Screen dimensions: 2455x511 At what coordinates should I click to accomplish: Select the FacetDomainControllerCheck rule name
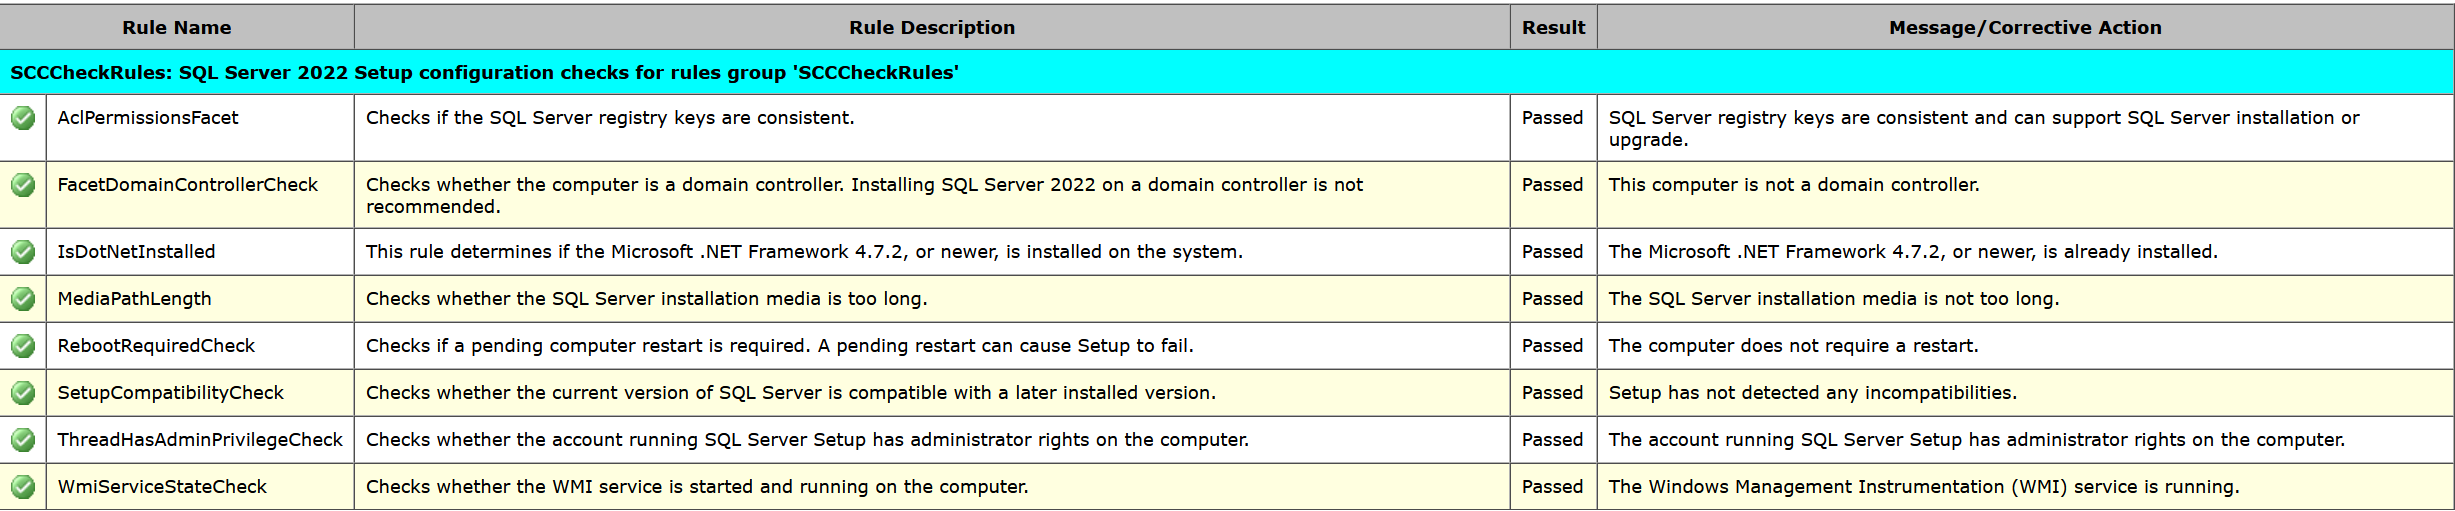click(188, 185)
